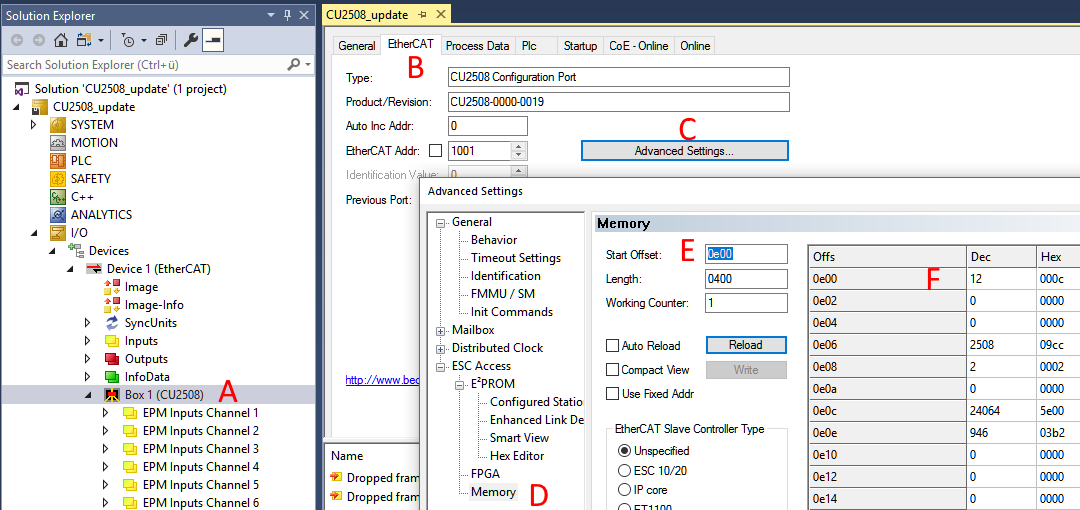Viewport: 1080px width, 510px height.
Task: Go to Solution Explorer Home view
Action: [x=61, y=40]
